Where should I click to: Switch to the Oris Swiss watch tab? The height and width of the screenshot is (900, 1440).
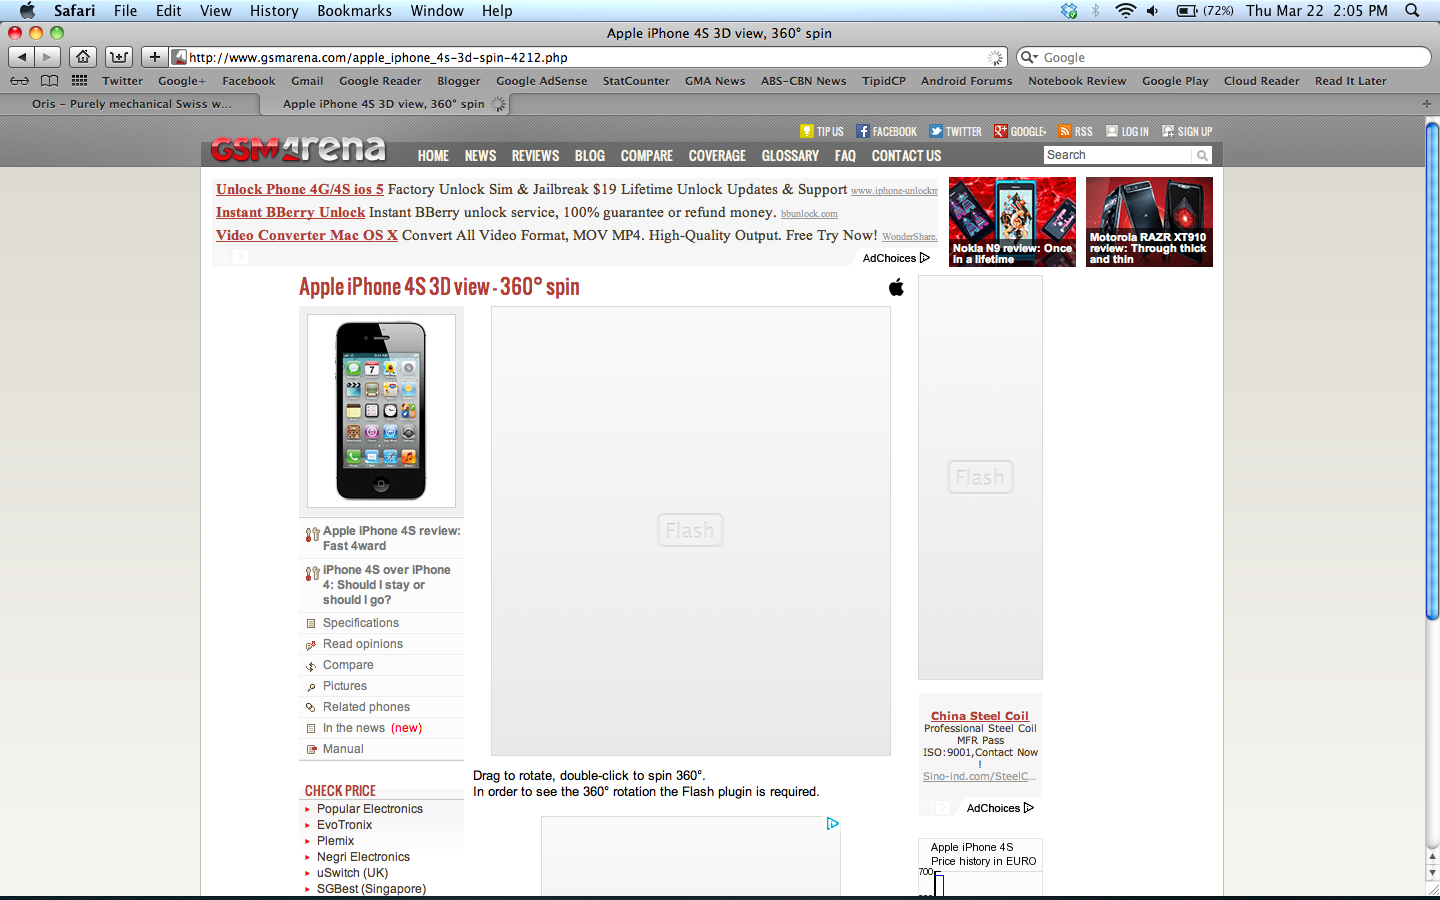pyautogui.click(x=131, y=104)
